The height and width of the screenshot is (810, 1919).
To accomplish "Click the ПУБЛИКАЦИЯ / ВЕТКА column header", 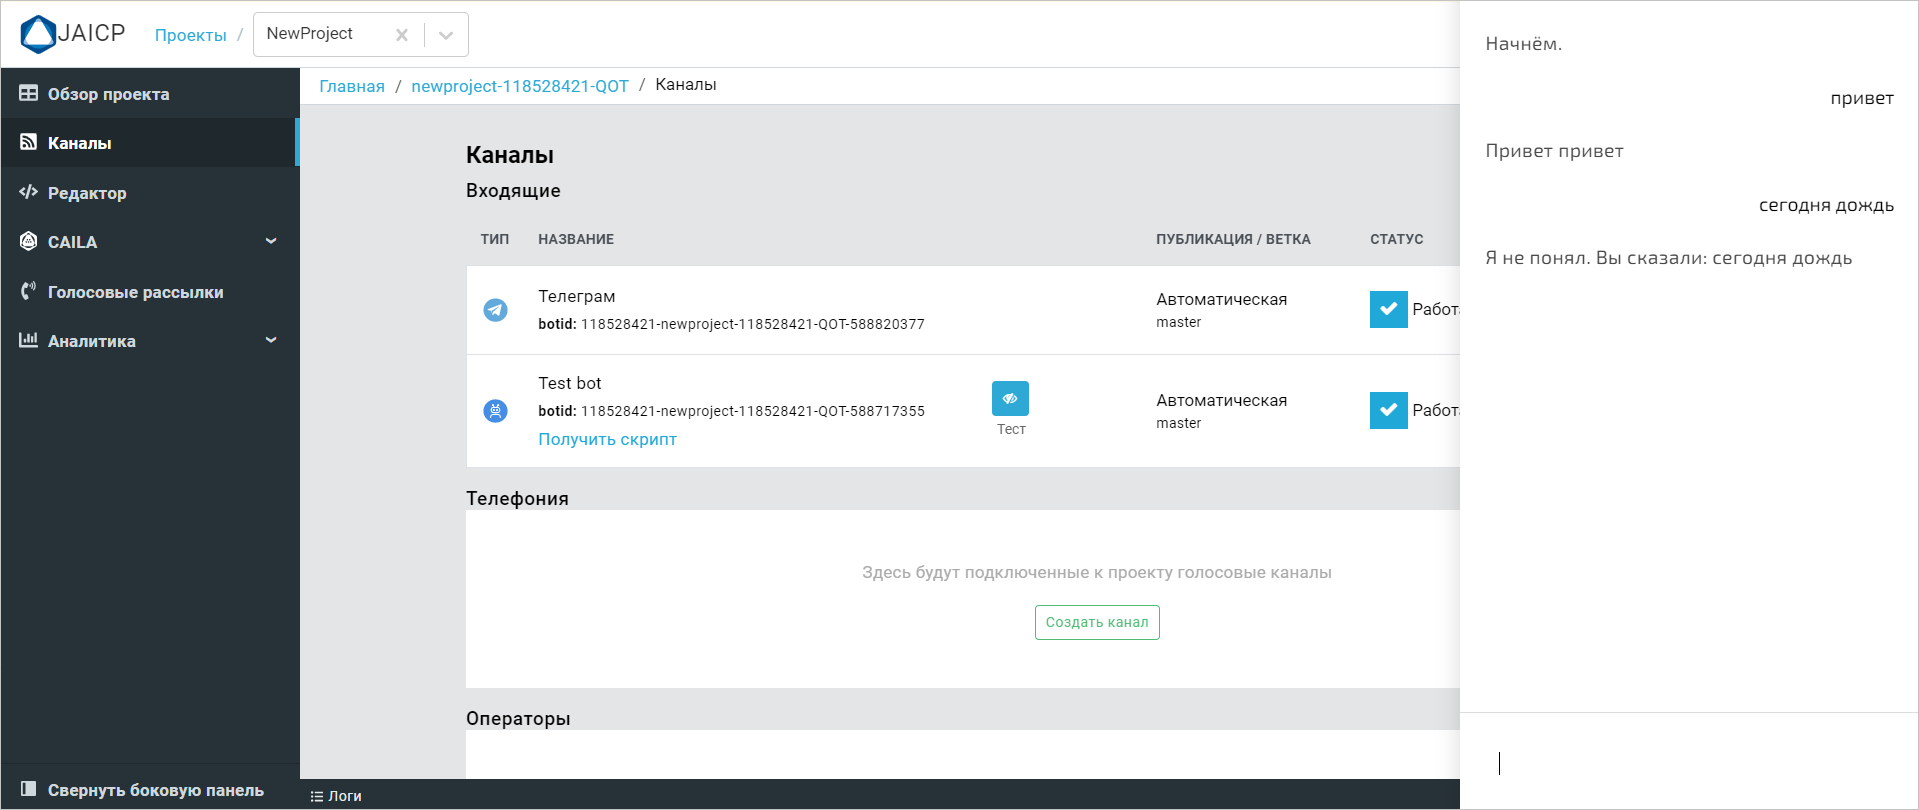I will pos(1233,239).
